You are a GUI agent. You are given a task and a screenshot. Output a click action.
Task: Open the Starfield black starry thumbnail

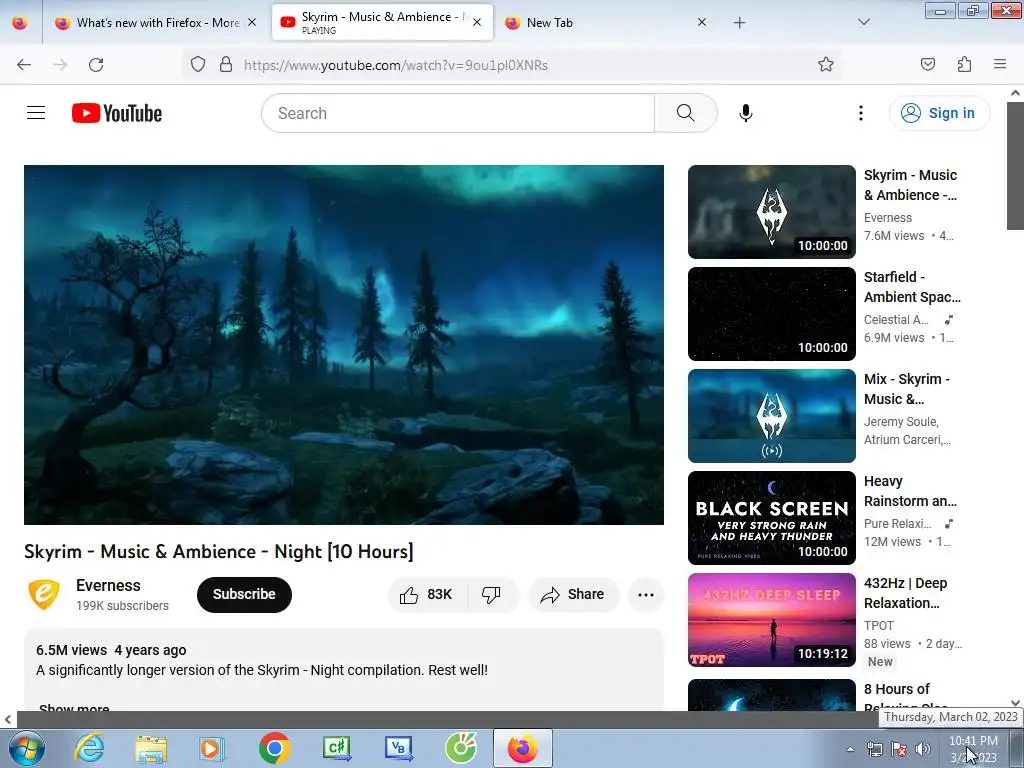(771, 313)
